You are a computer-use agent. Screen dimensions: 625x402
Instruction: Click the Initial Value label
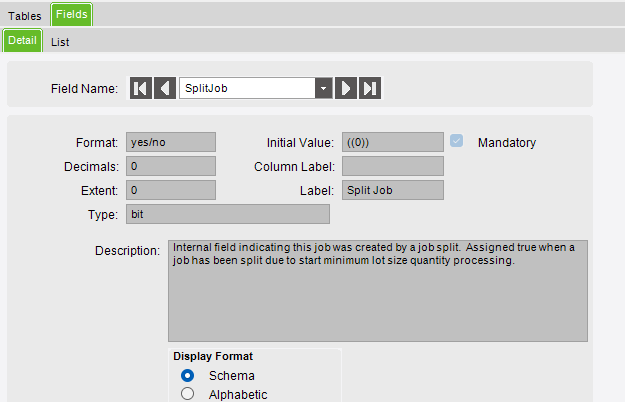(x=300, y=143)
